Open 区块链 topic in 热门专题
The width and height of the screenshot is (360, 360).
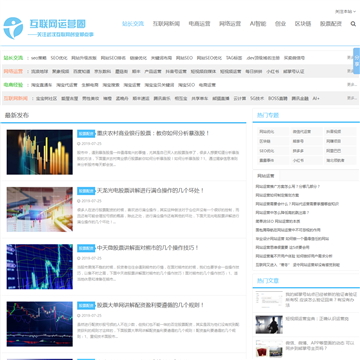pos(273,141)
